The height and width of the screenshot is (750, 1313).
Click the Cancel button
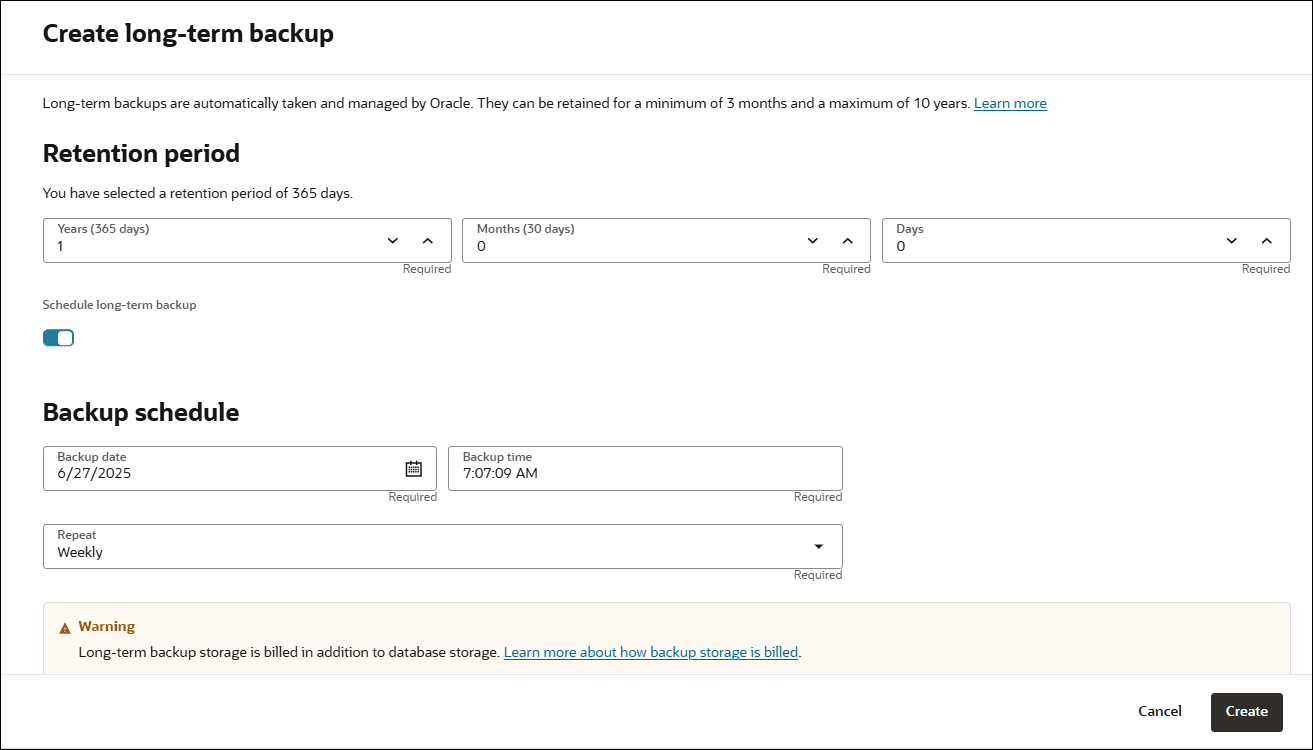1159,711
